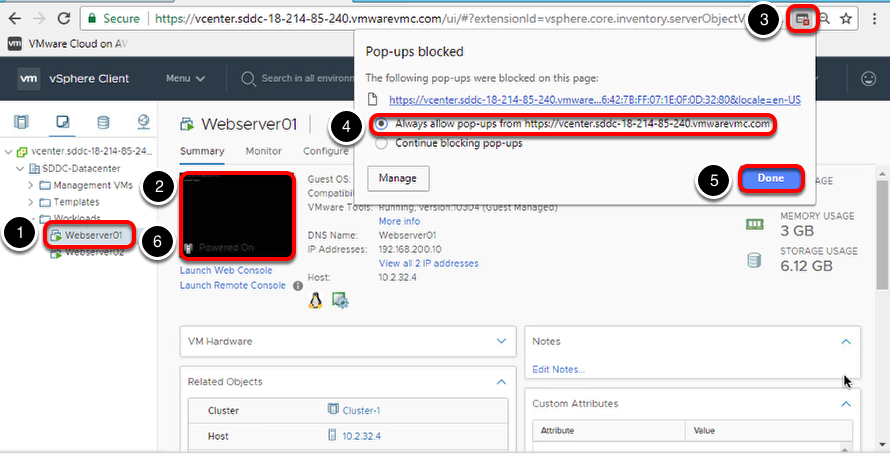Click the pop-up blocked icon in address bar
This screenshot has height=458, width=890.
[x=801, y=19]
